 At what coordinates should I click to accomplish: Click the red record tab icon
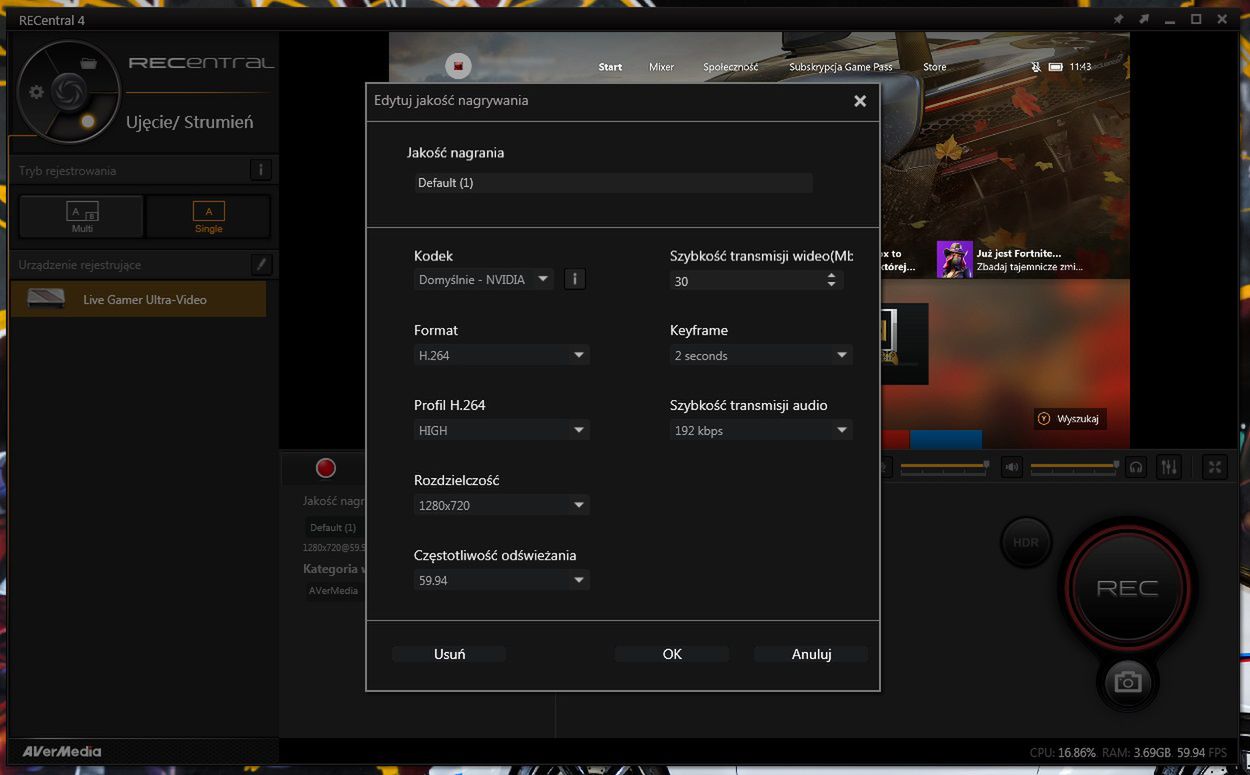[326, 468]
